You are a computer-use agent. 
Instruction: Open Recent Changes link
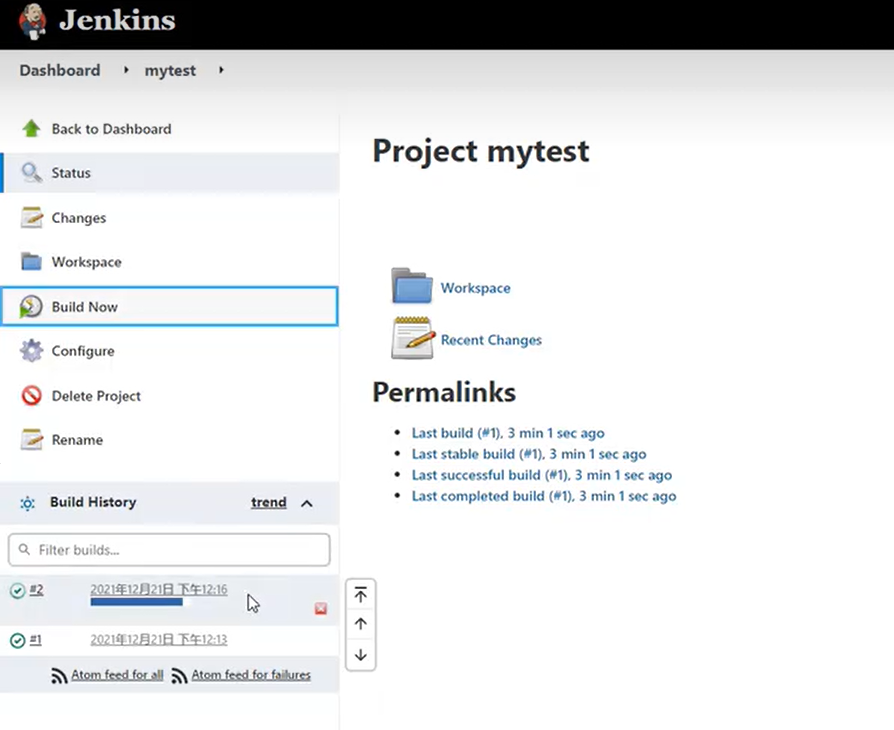tap(491, 340)
